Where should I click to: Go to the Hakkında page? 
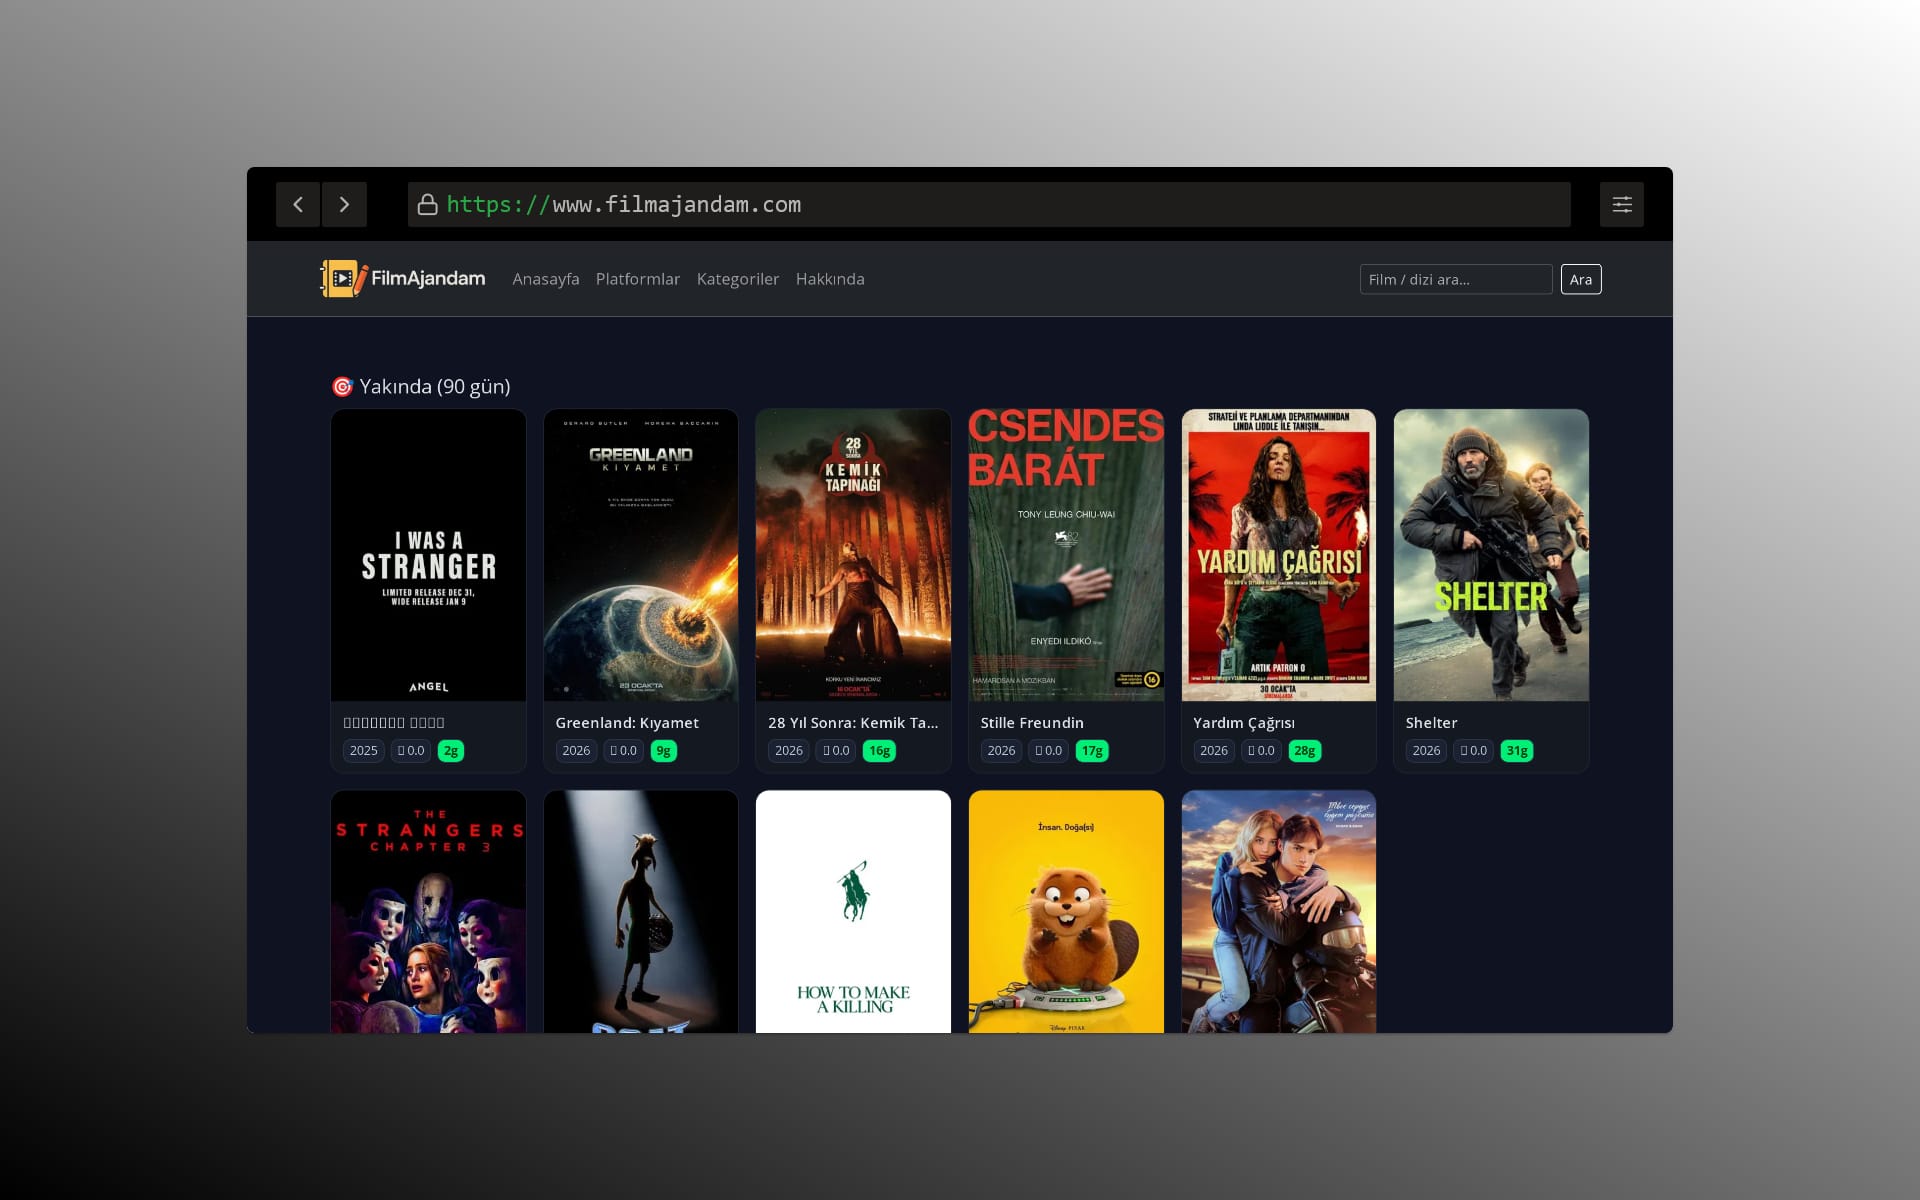point(829,279)
